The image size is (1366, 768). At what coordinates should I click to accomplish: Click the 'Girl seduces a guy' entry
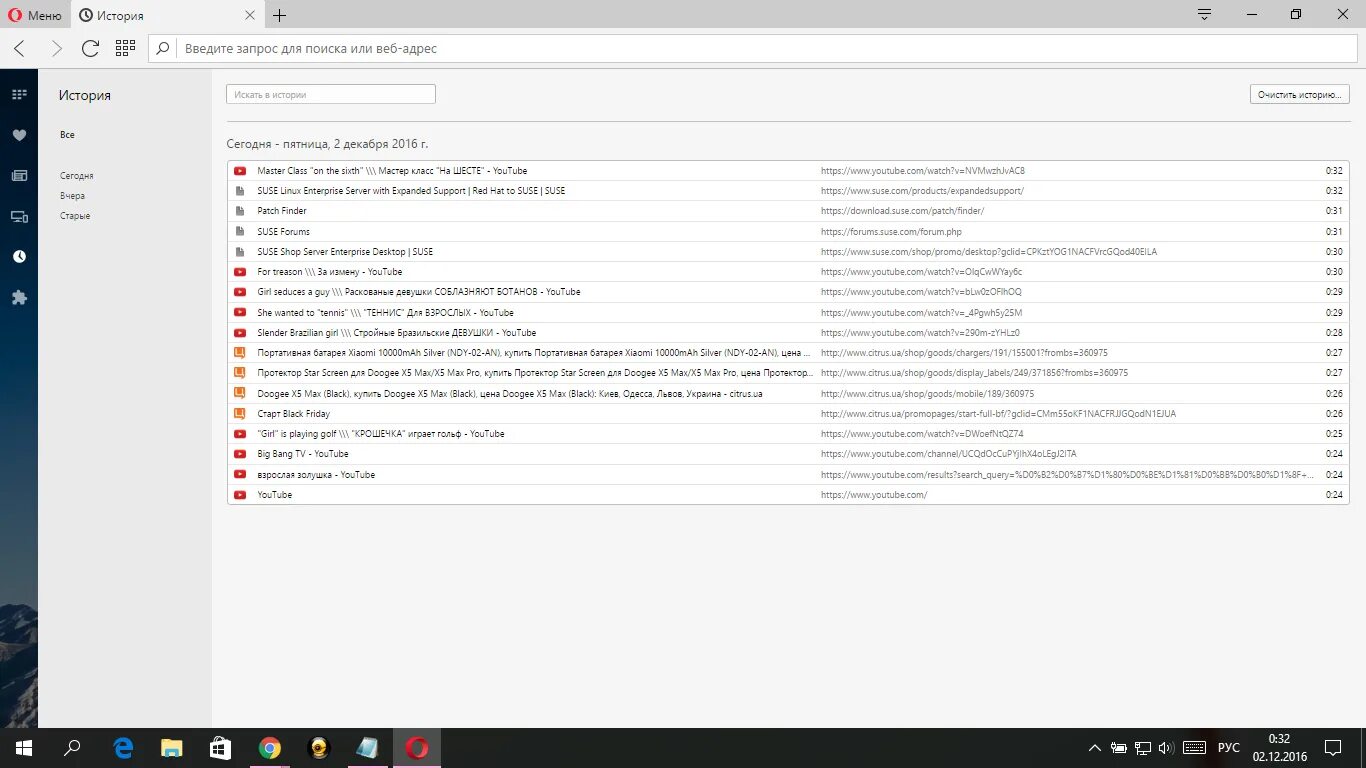pos(788,292)
